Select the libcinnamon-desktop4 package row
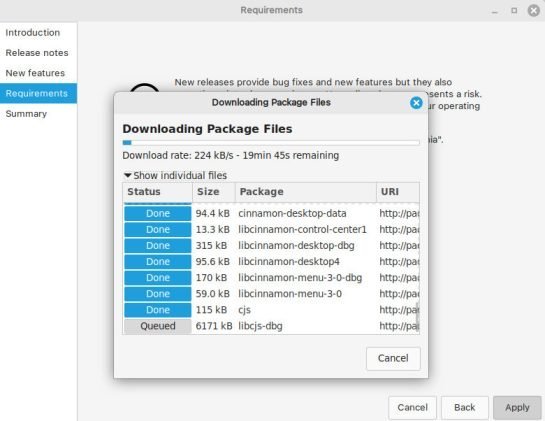This screenshot has height=421, width=545. tap(271, 261)
